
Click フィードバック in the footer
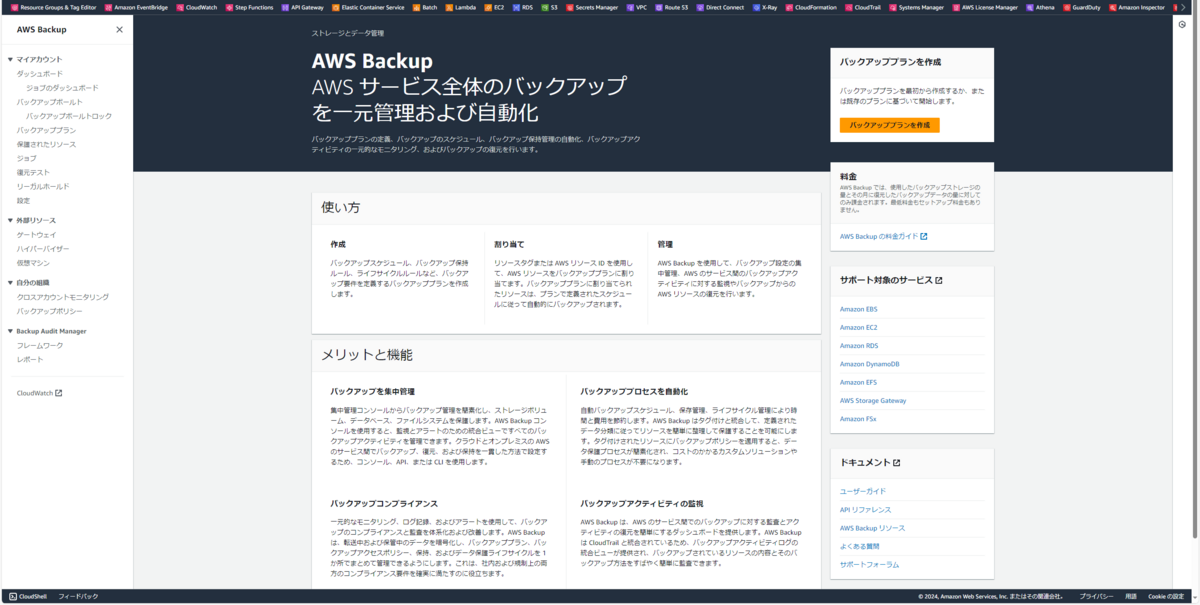tap(78, 596)
